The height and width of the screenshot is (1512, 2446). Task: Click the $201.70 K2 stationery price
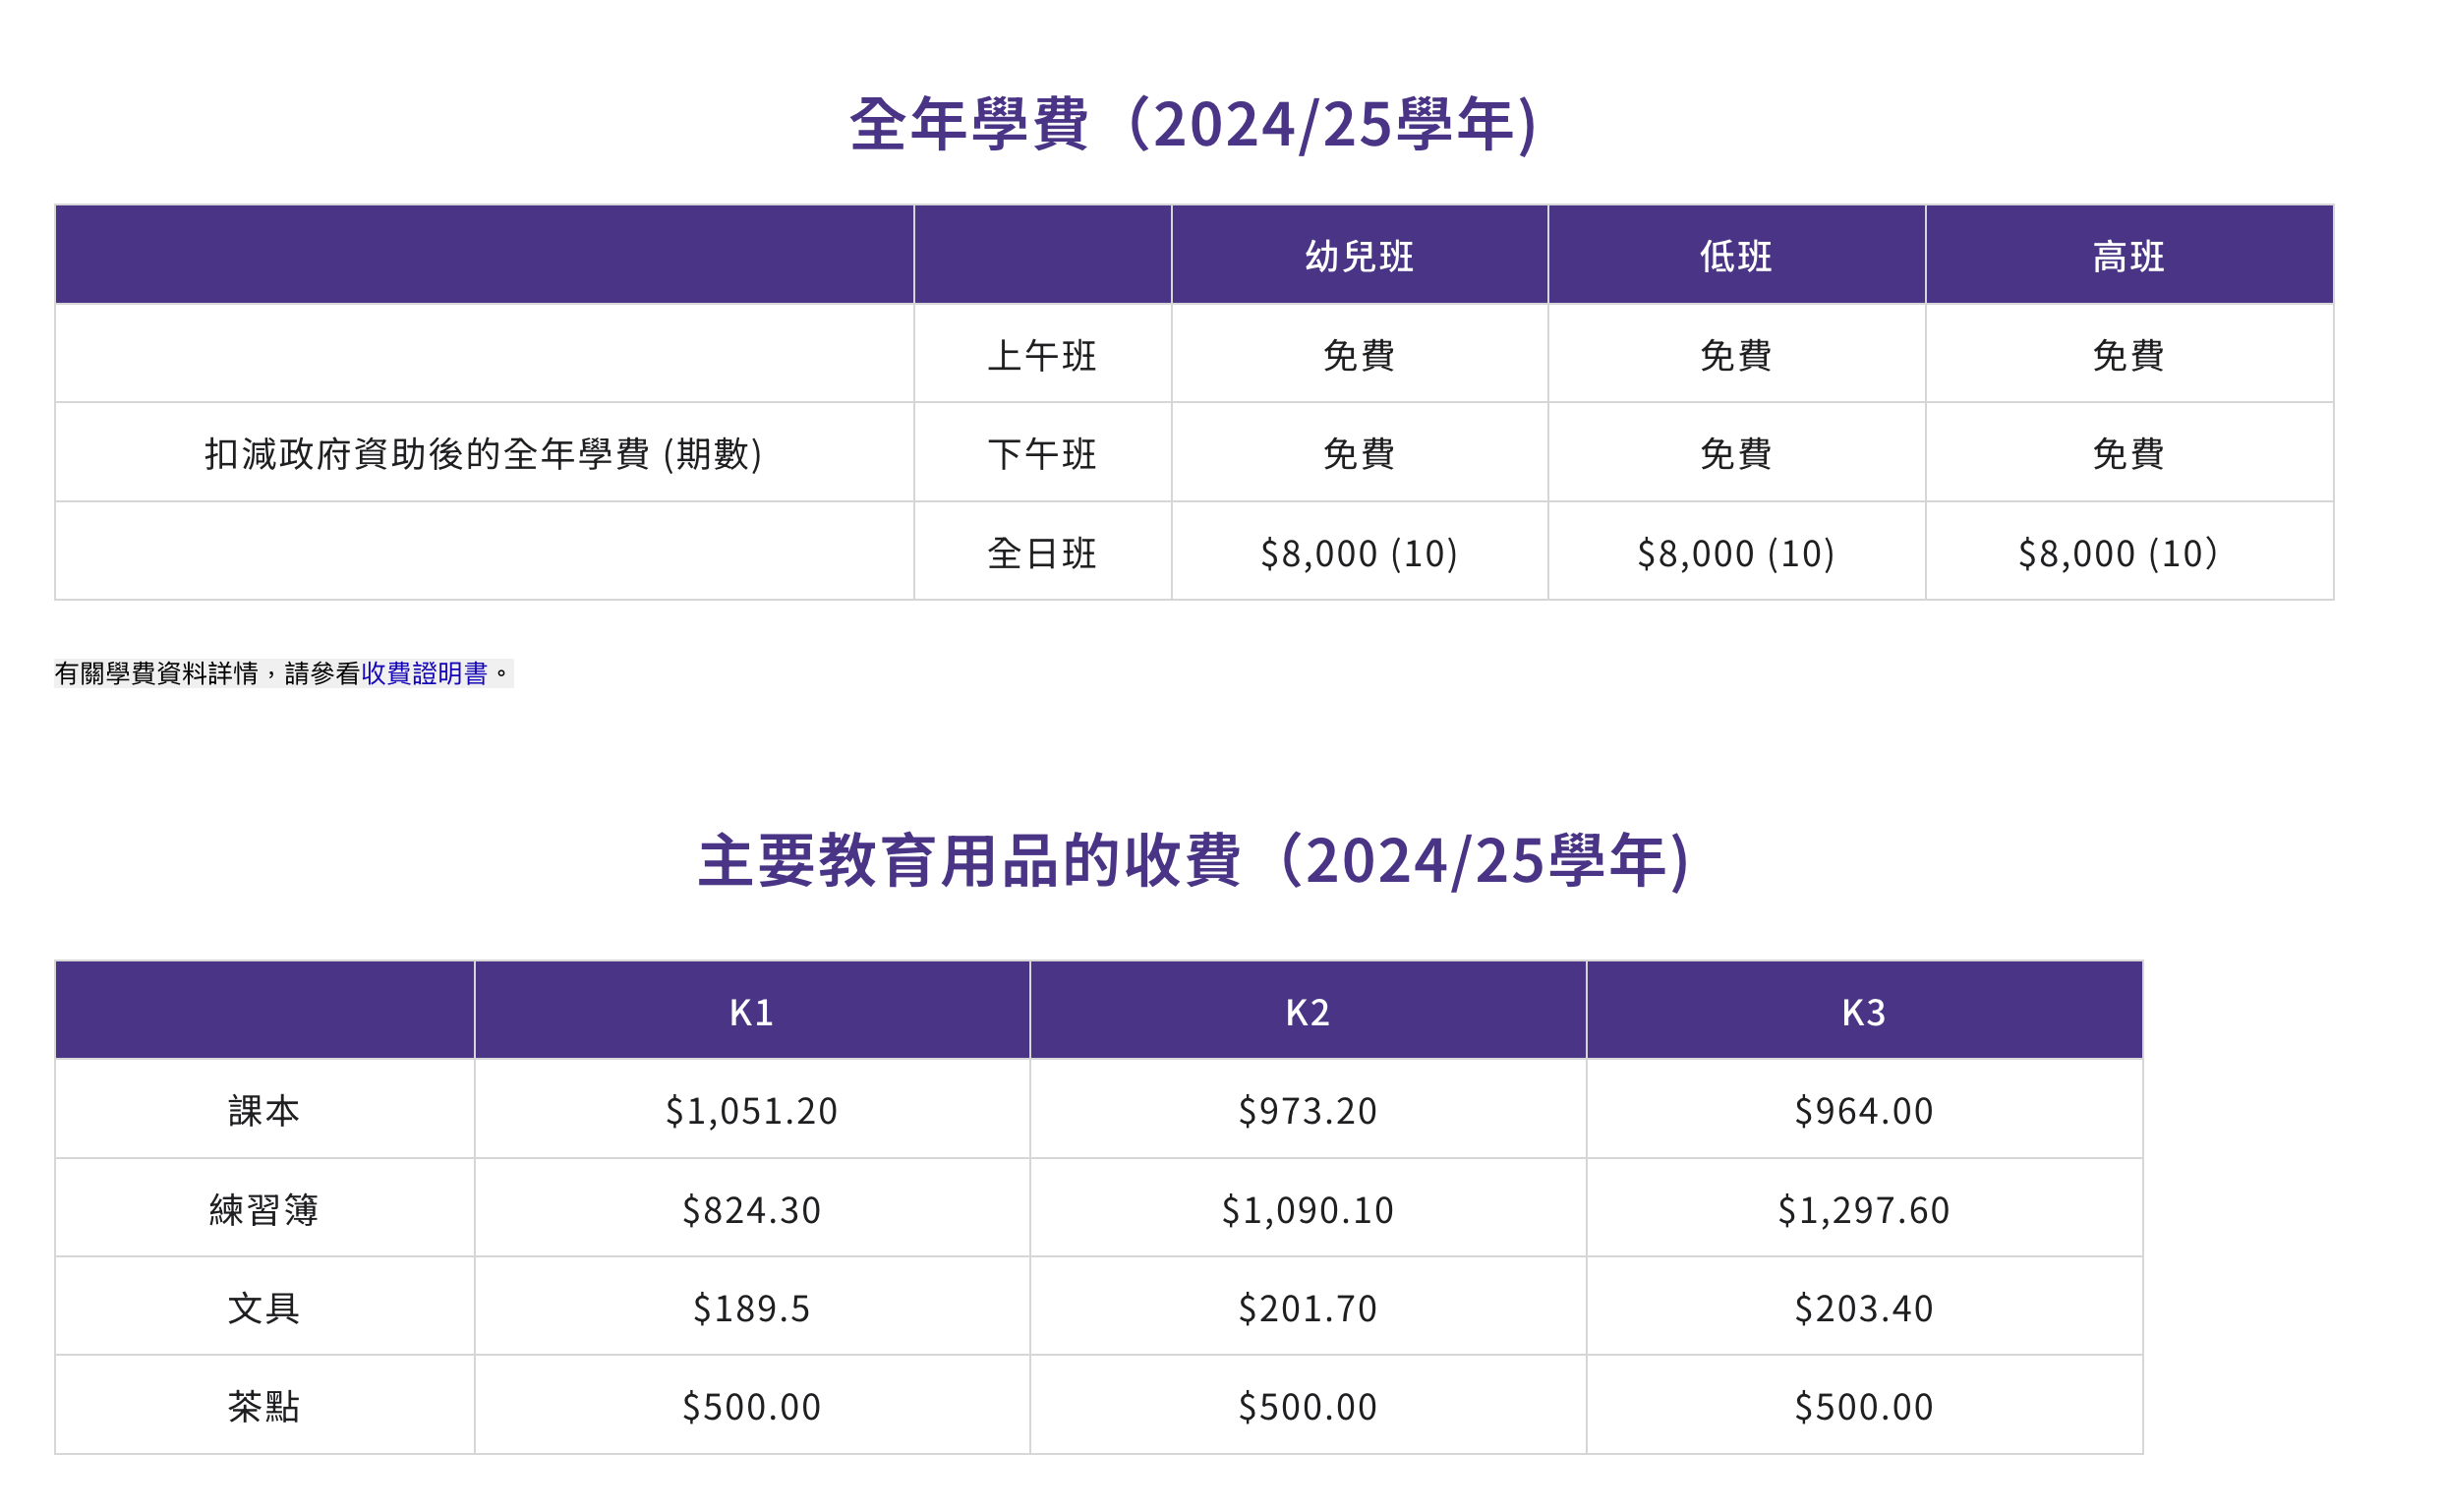tap(1308, 1308)
